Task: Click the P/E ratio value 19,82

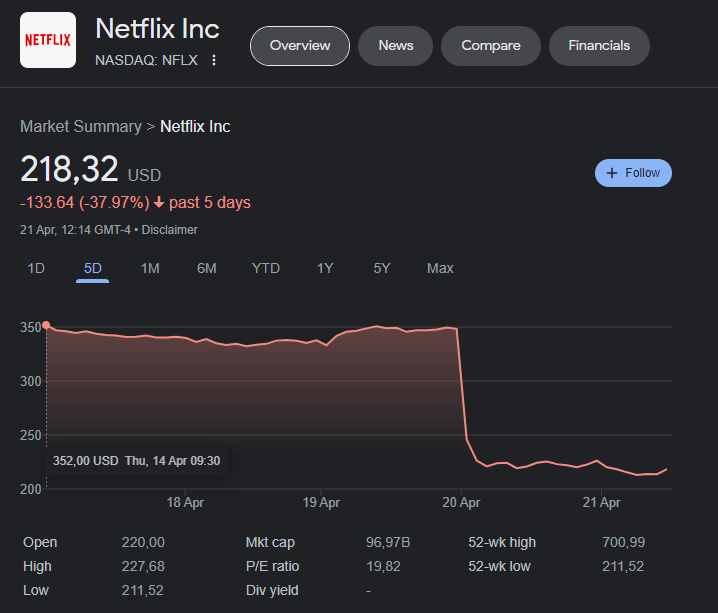Action: tap(383, 566)
